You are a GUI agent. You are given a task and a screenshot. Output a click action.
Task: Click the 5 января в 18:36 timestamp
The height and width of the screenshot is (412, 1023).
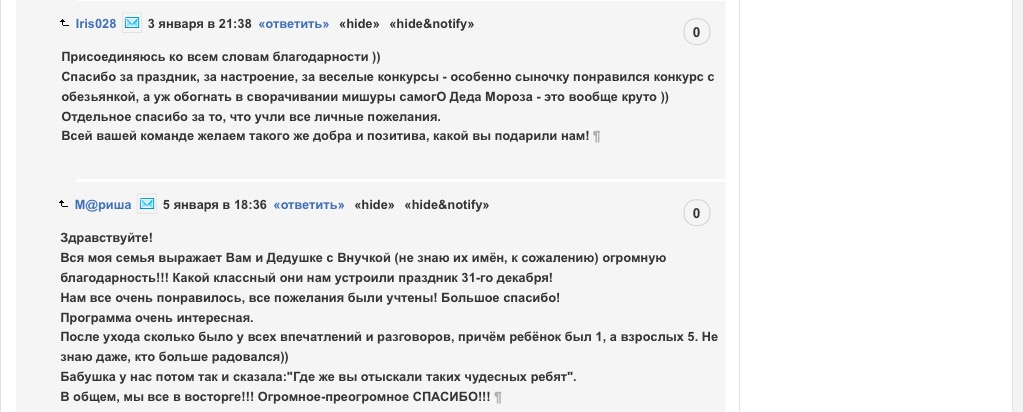point(214,205)
